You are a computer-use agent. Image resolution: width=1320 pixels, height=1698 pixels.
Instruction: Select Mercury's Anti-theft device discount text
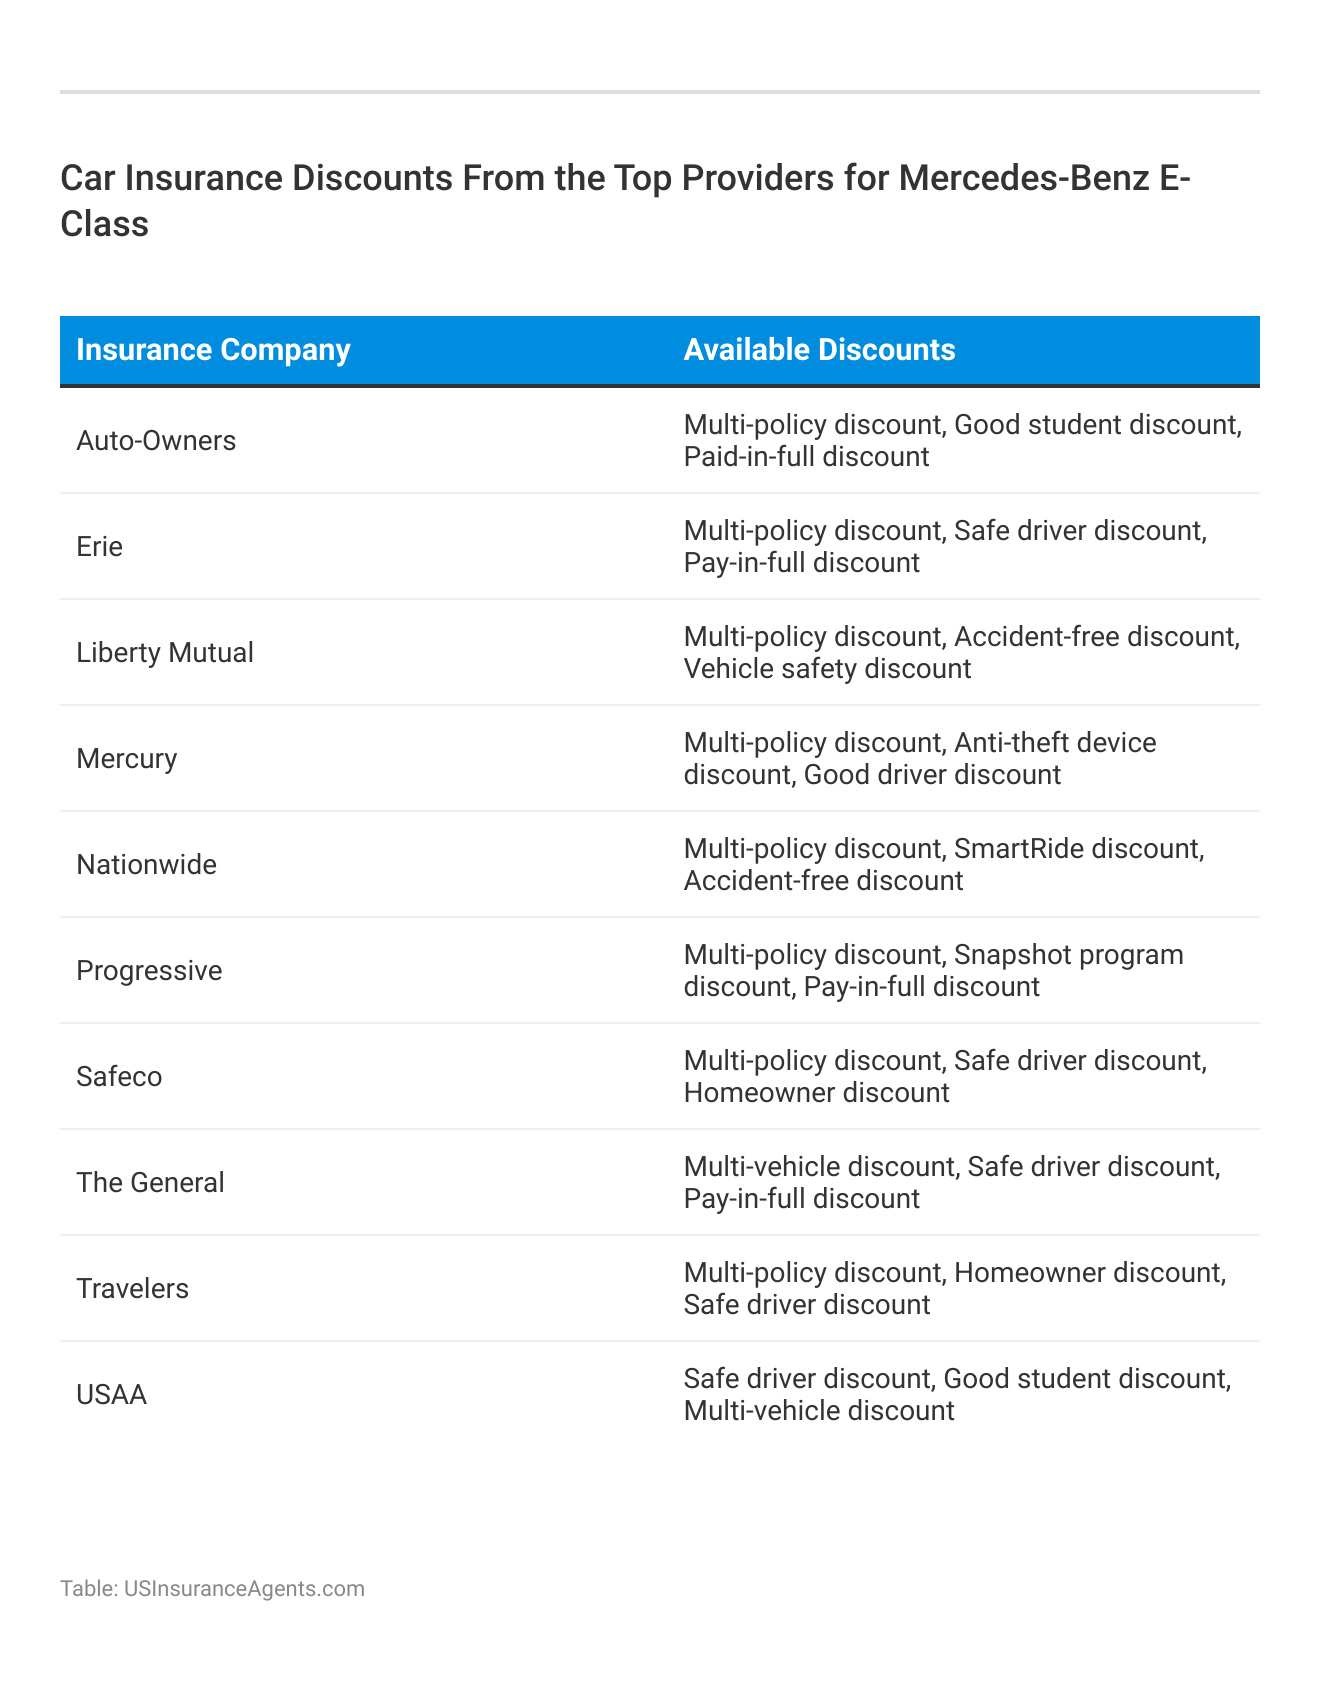tap(1055, 743)
